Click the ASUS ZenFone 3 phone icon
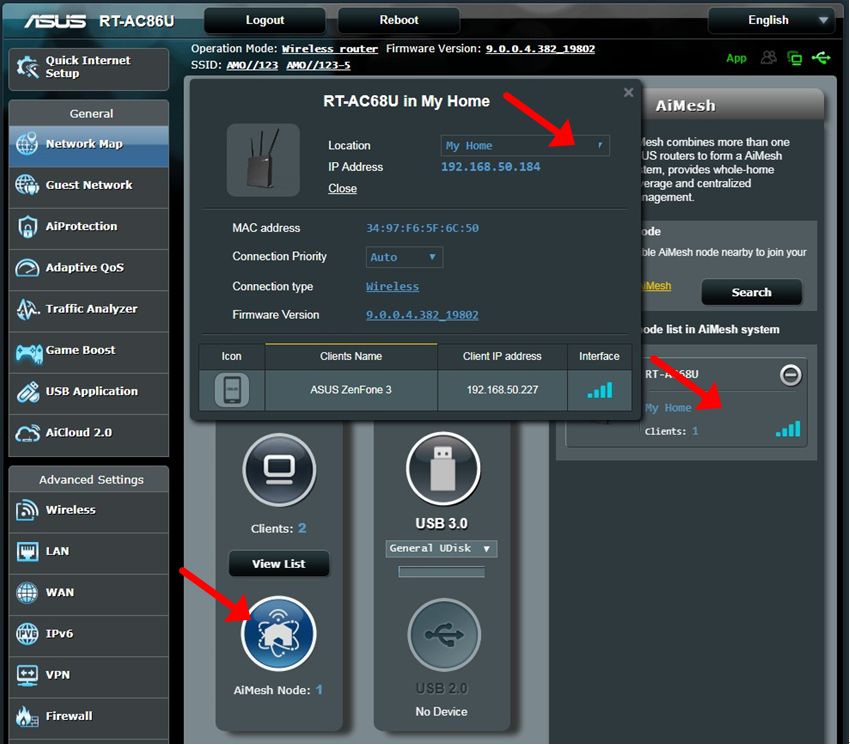The image size is (850, 745). point(232,390)
